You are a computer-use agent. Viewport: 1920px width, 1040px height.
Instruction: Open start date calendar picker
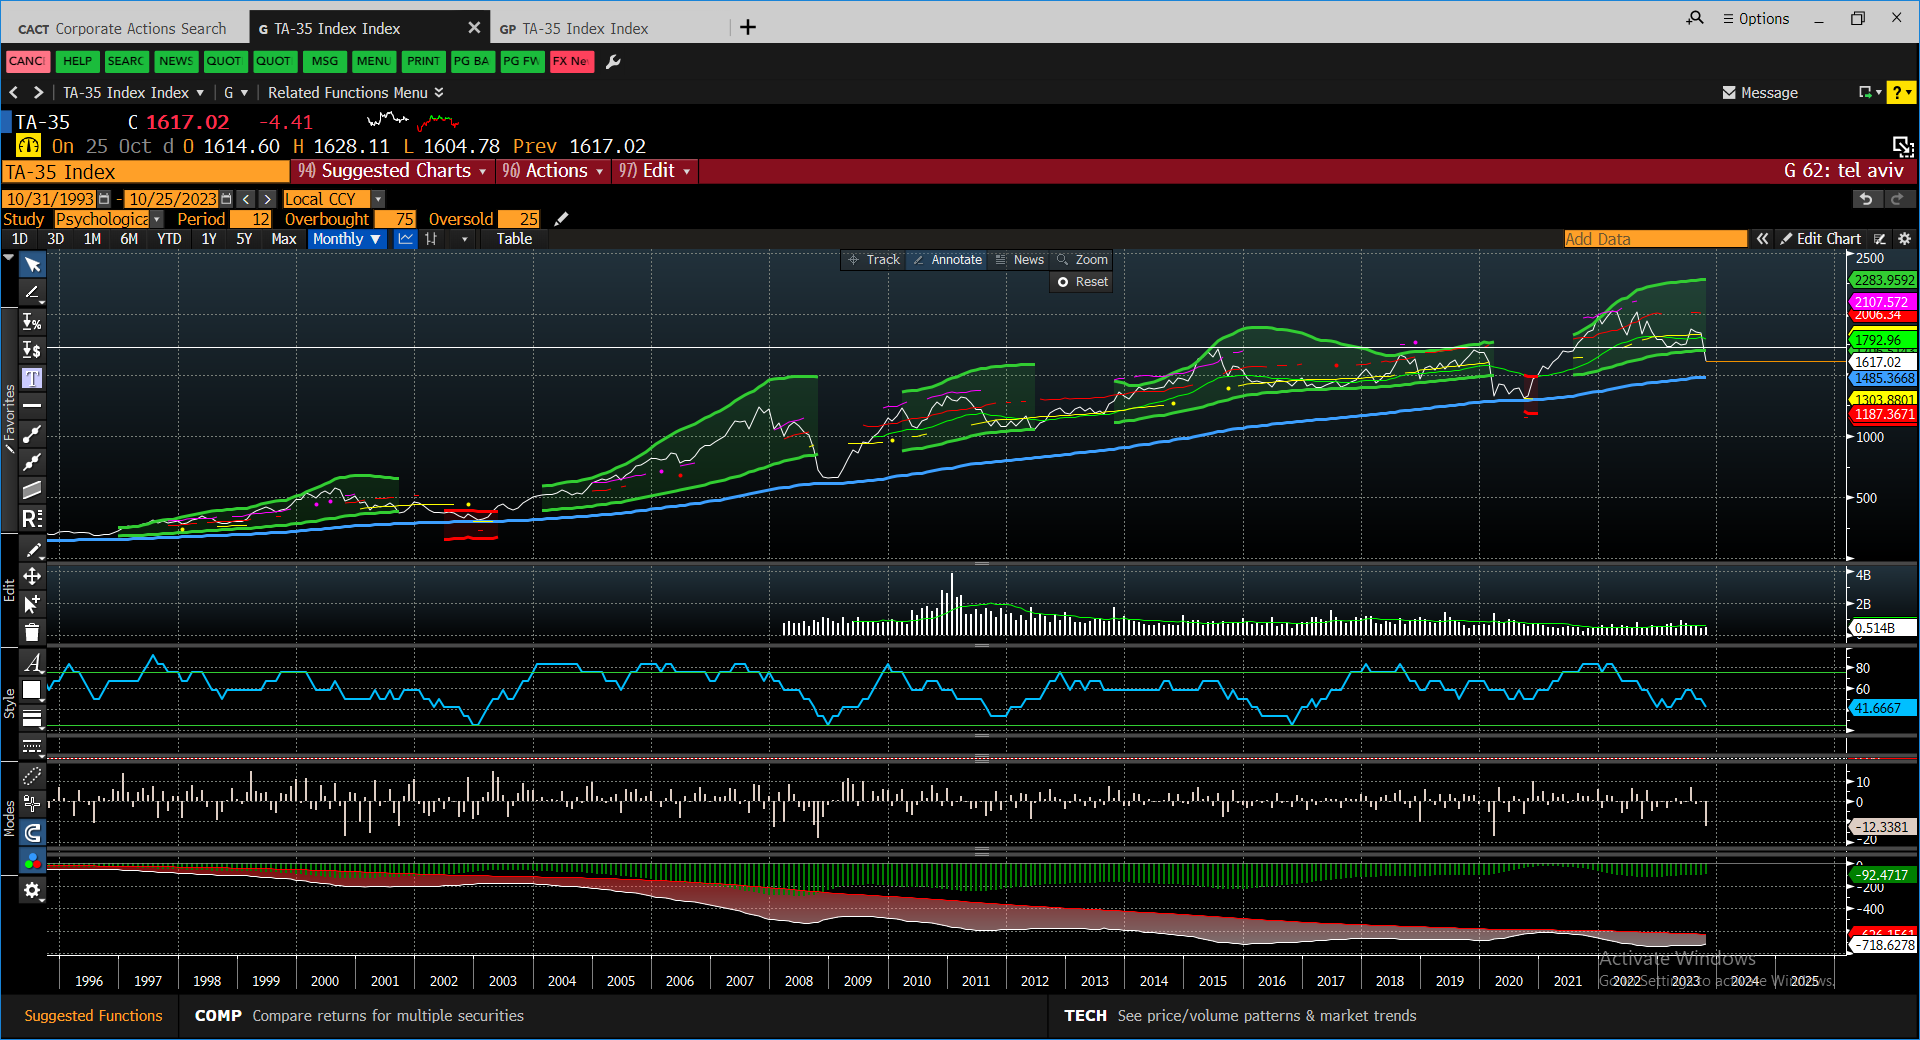(104, 199)
